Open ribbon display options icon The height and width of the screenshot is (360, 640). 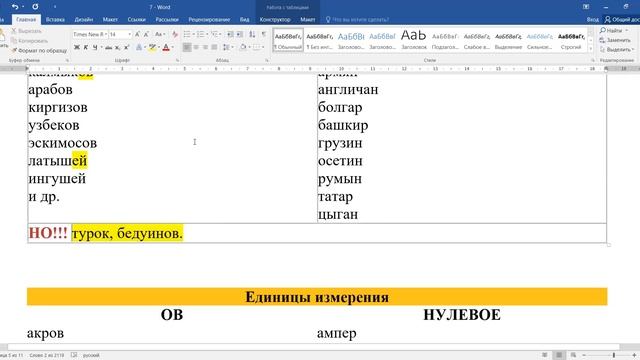586,7
